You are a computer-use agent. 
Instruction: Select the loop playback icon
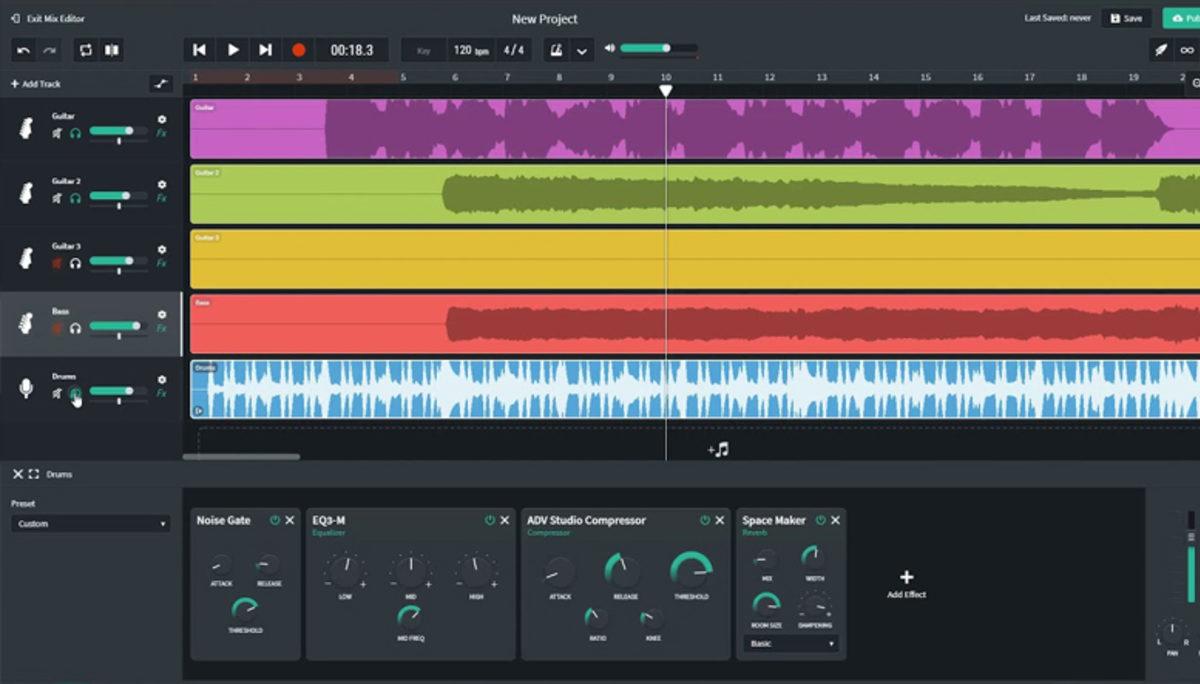coord(85,48)
